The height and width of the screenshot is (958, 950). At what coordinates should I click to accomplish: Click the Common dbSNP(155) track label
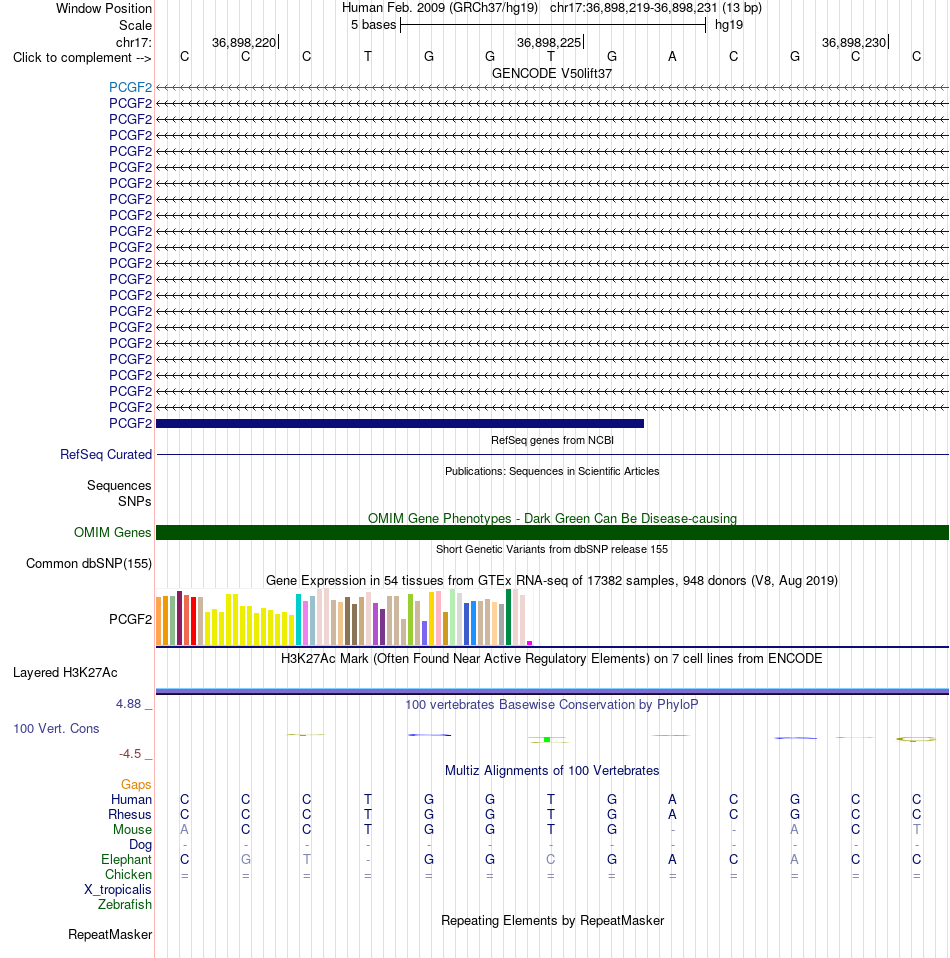pos(89,564)
